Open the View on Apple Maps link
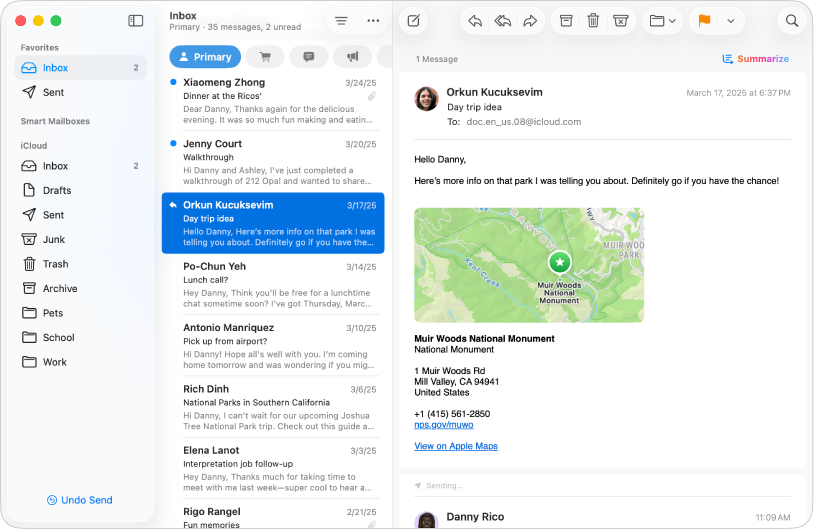This screenshot has height=532, width=814. [x=455, y=446]
